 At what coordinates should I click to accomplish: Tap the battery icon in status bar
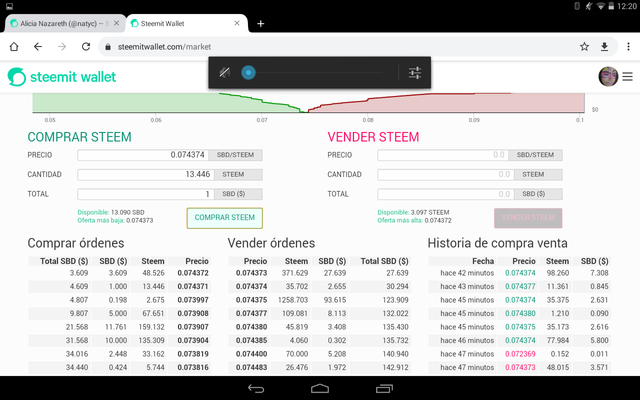(611, 6)
